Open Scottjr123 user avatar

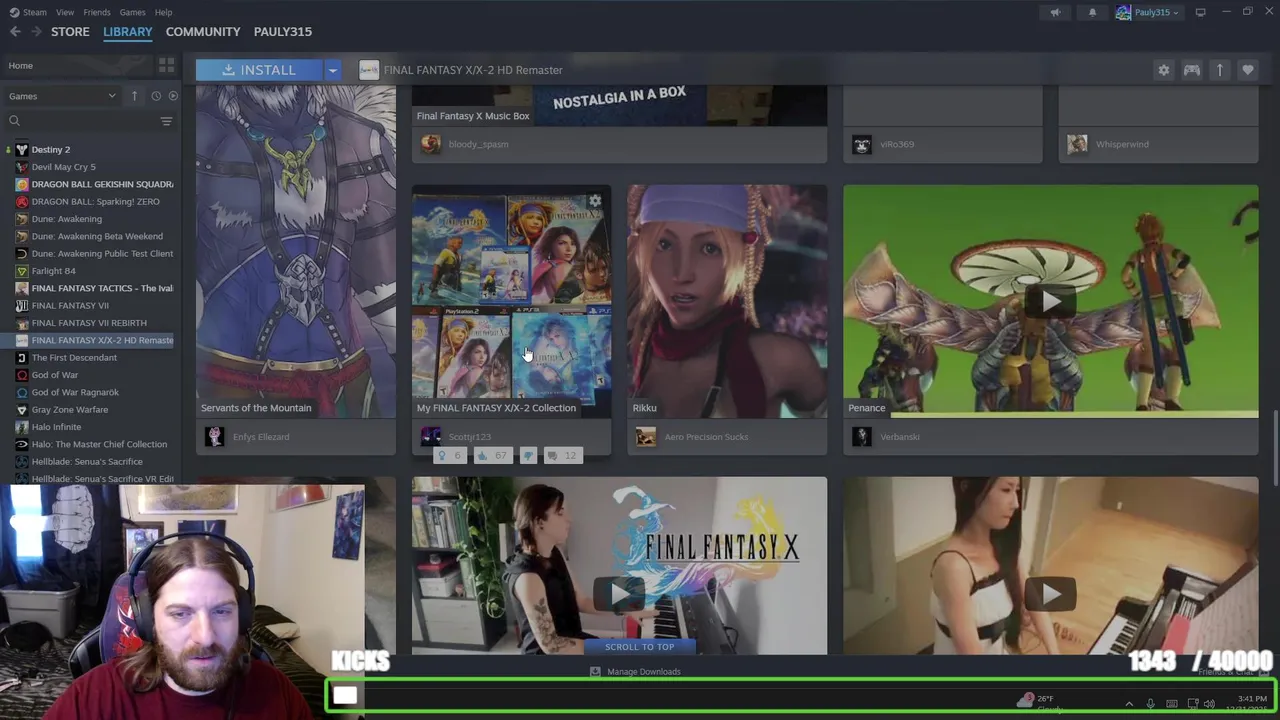pyautogui.click(x=431, y=437)
